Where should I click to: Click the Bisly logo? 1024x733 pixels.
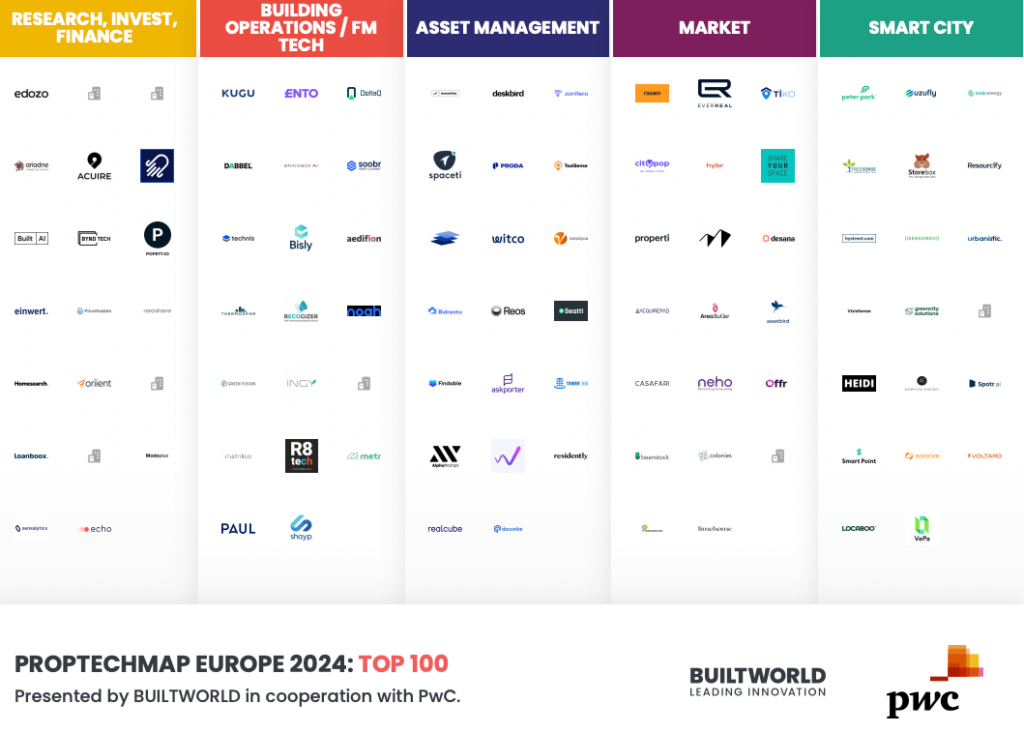(301, 238)
